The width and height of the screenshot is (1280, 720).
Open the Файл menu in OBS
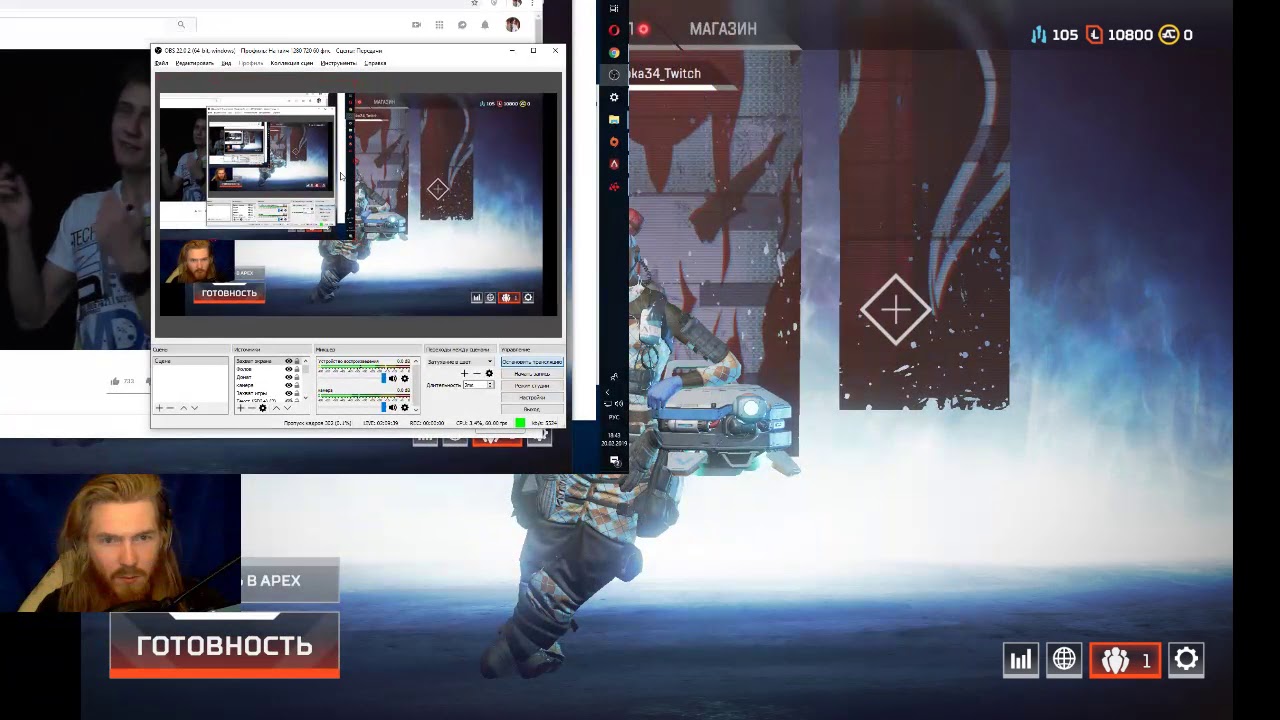click(x=161, y=63)
